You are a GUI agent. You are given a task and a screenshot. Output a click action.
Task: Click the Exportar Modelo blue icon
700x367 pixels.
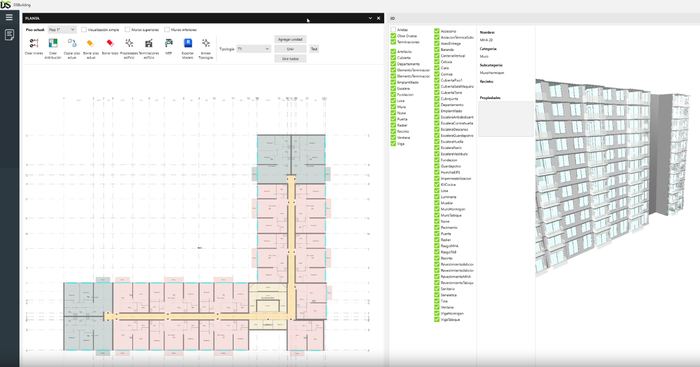(x=188, y=43)
